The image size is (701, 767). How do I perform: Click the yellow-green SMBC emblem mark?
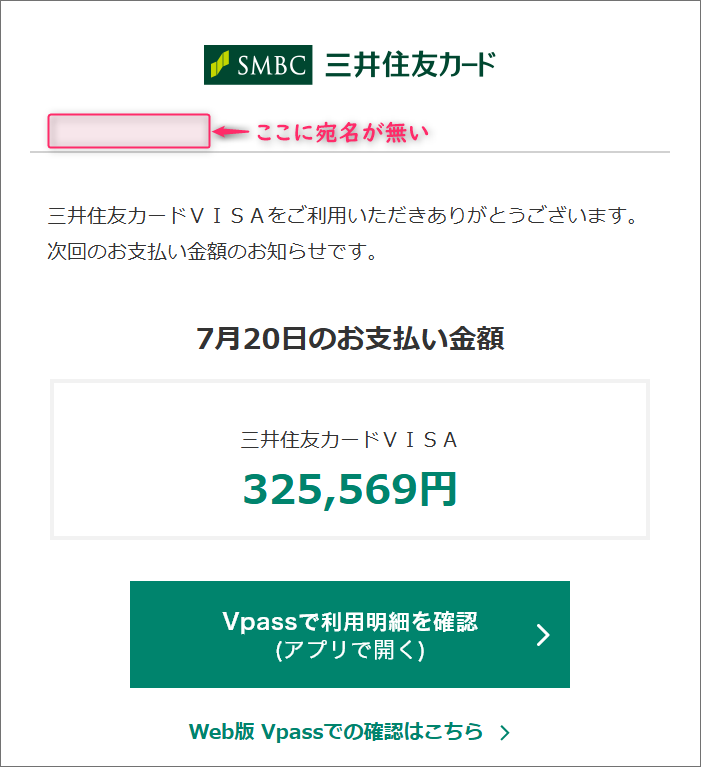pos(220,64)
